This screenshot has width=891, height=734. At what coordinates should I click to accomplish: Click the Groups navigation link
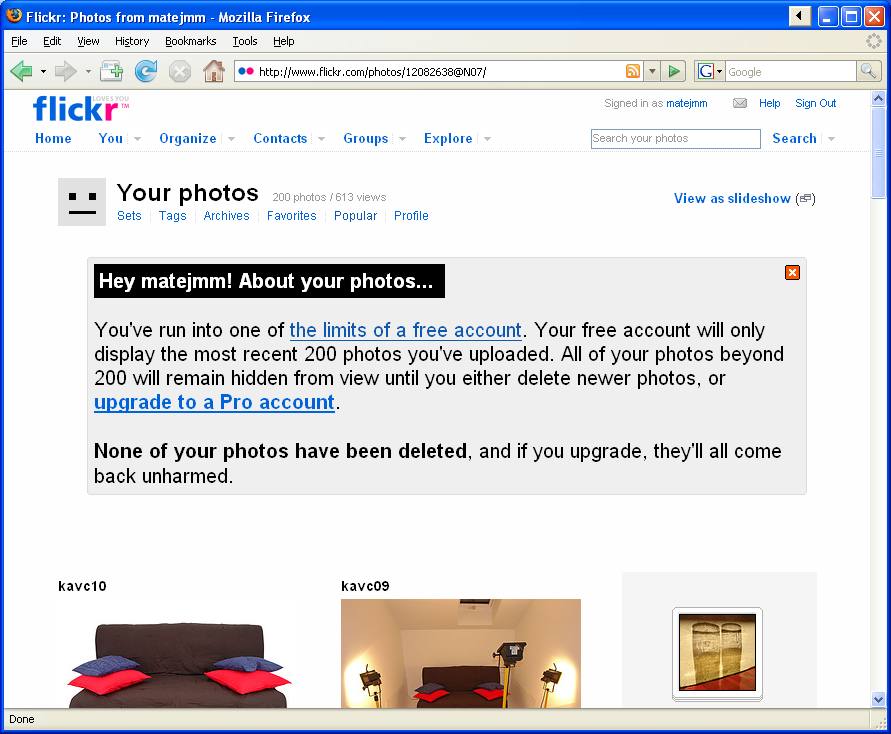365,139
